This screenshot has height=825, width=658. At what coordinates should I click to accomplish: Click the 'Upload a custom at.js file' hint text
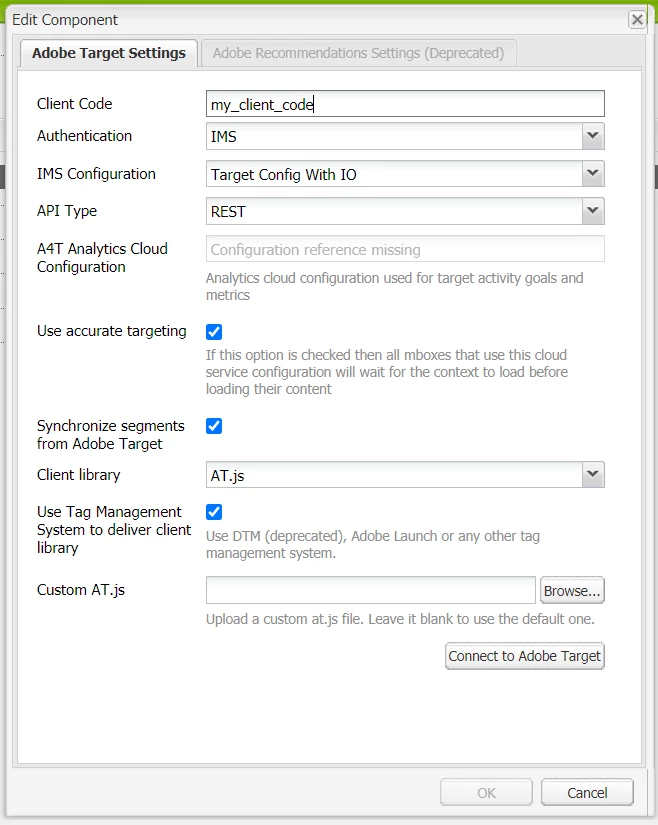(400, 619)
